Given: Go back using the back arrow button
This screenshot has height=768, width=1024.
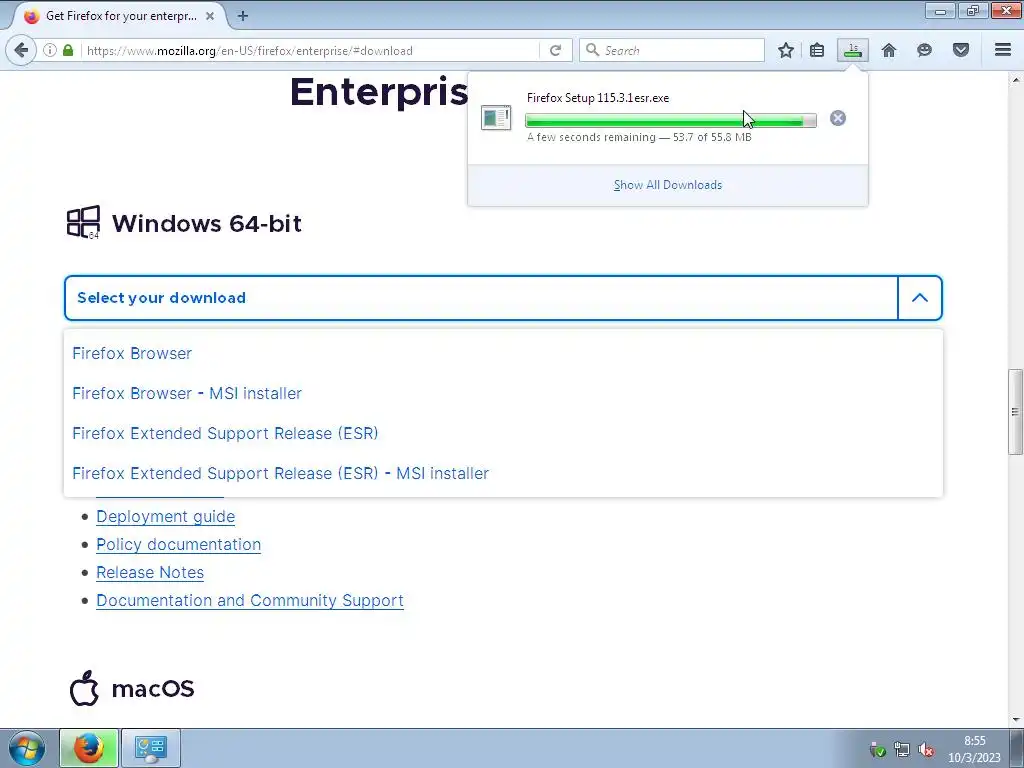Looking at the screenshot, I should (21, 50).
